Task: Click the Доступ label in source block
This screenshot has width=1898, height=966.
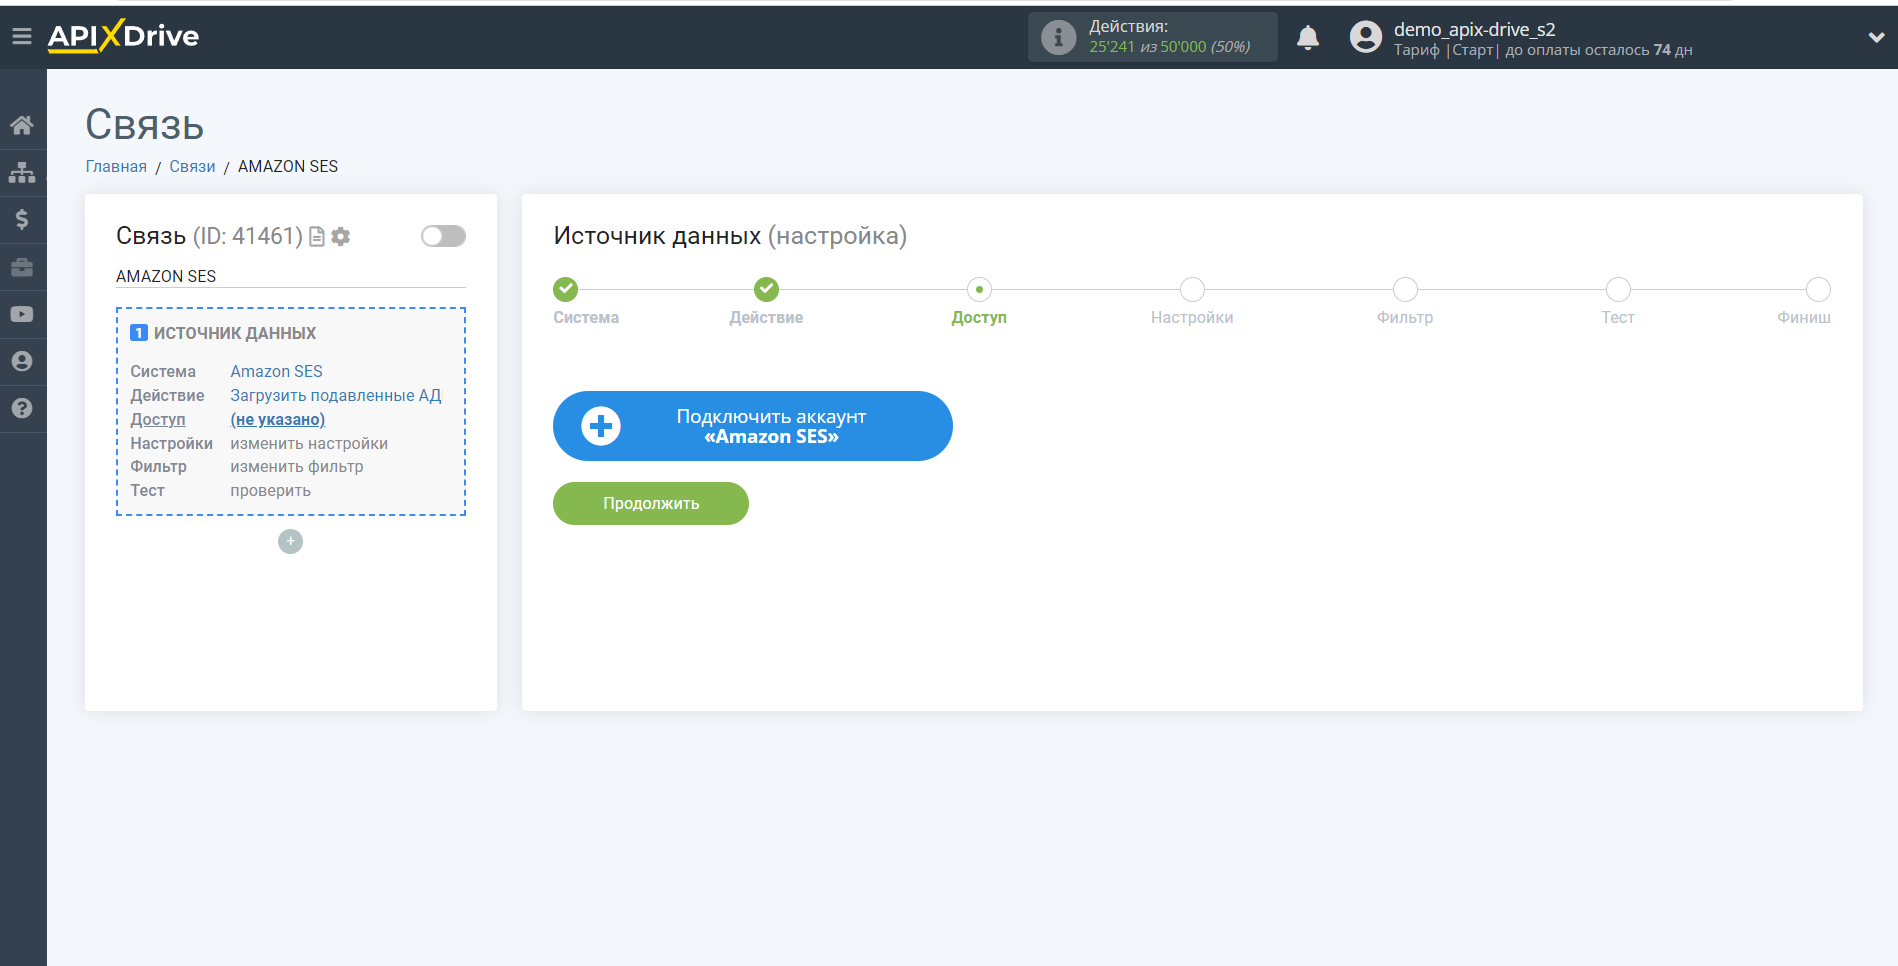Action: point(158,419)
